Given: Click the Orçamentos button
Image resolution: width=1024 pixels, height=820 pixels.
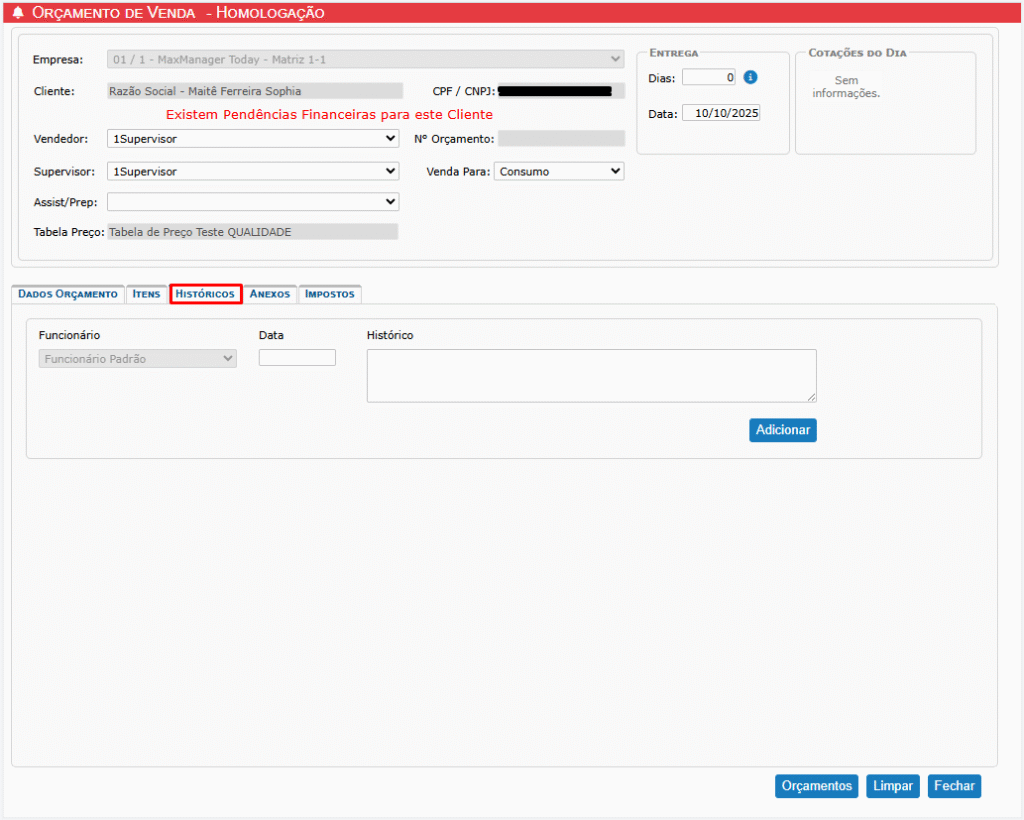Looking at the screenshot, I should (816, 786).
